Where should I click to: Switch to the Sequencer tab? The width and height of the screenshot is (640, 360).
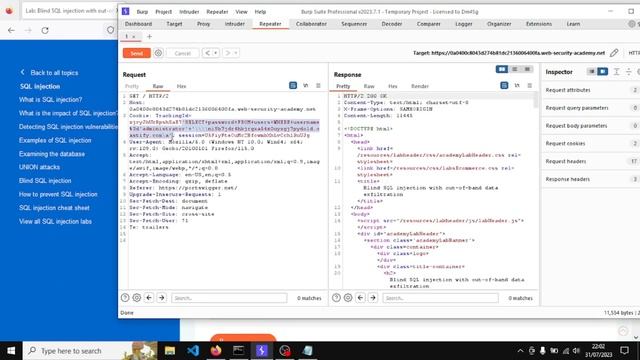pyautogui.click(x=354, y=24)
